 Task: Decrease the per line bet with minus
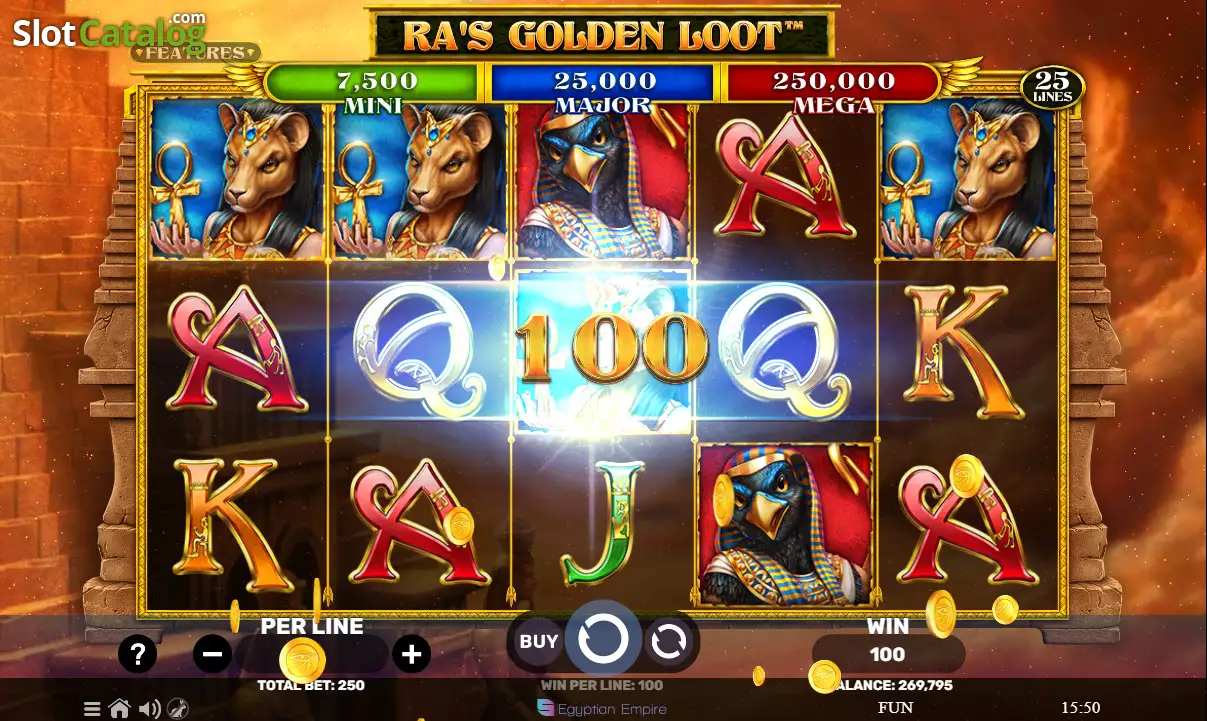(x=212, y=655)
